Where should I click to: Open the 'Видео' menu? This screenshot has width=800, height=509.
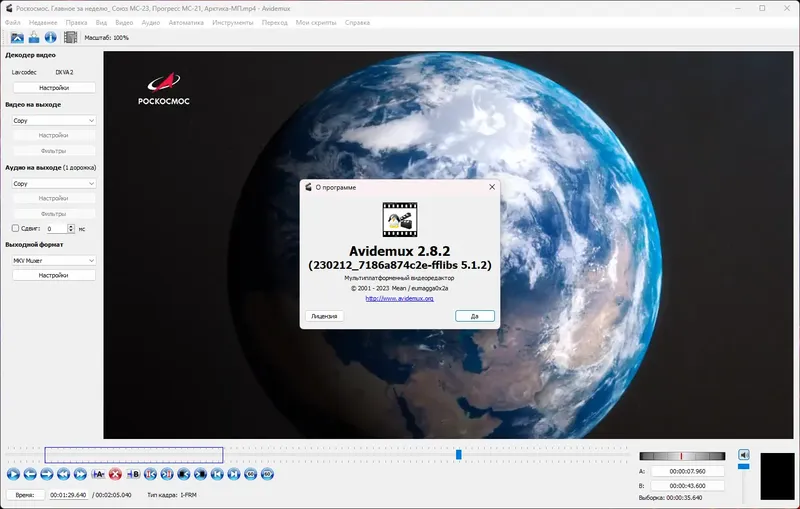pyautogui.click(x=124, y=22)
